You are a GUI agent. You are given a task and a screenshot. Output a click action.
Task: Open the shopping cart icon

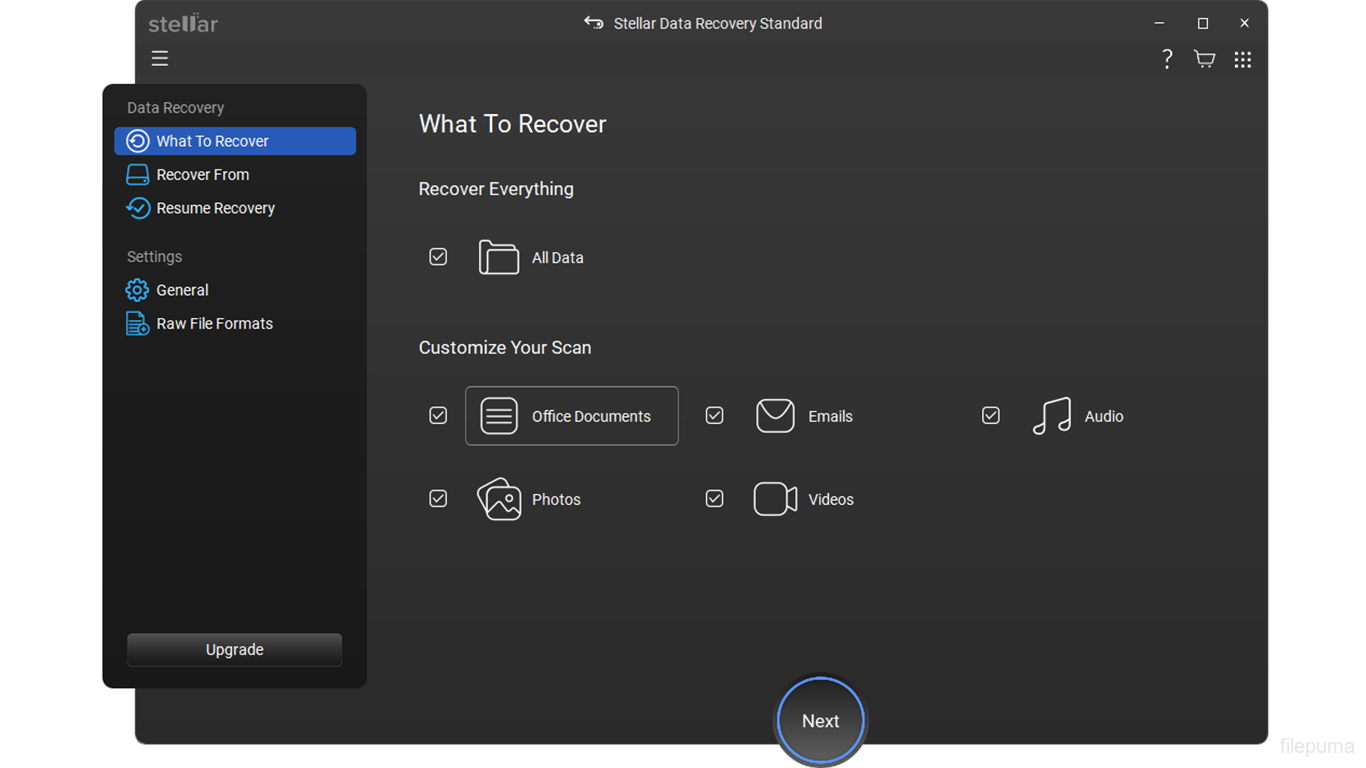click(1204, 59)
